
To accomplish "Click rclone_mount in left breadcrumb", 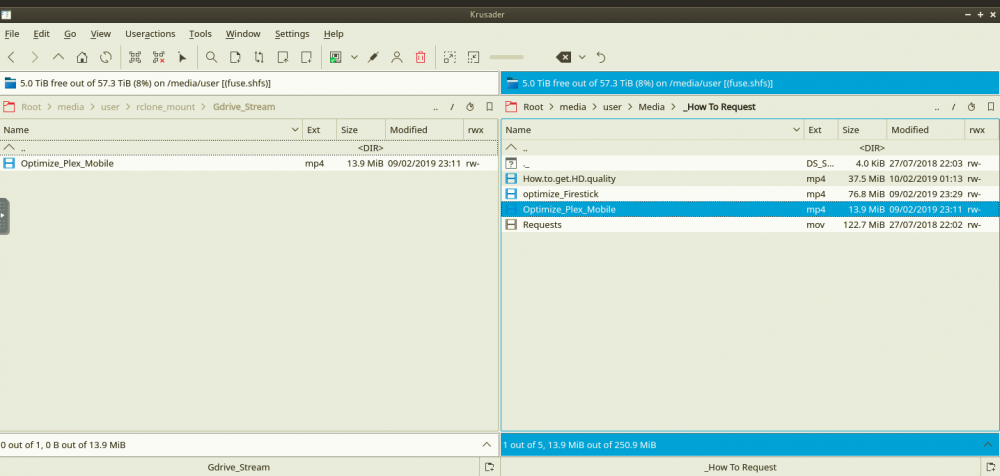I will [x=166, y=107].
